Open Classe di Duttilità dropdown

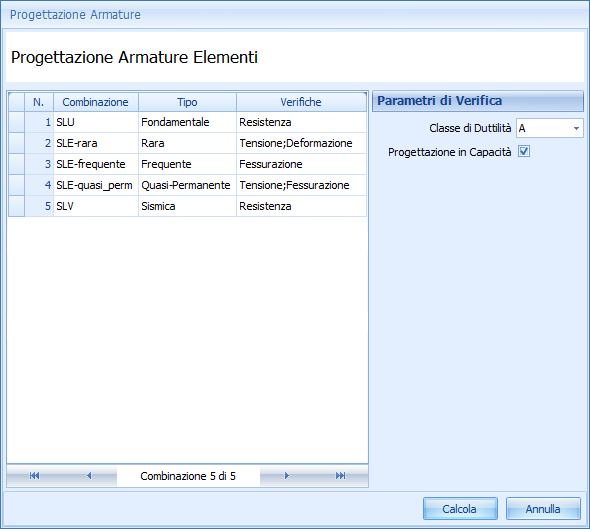[576, 128]
